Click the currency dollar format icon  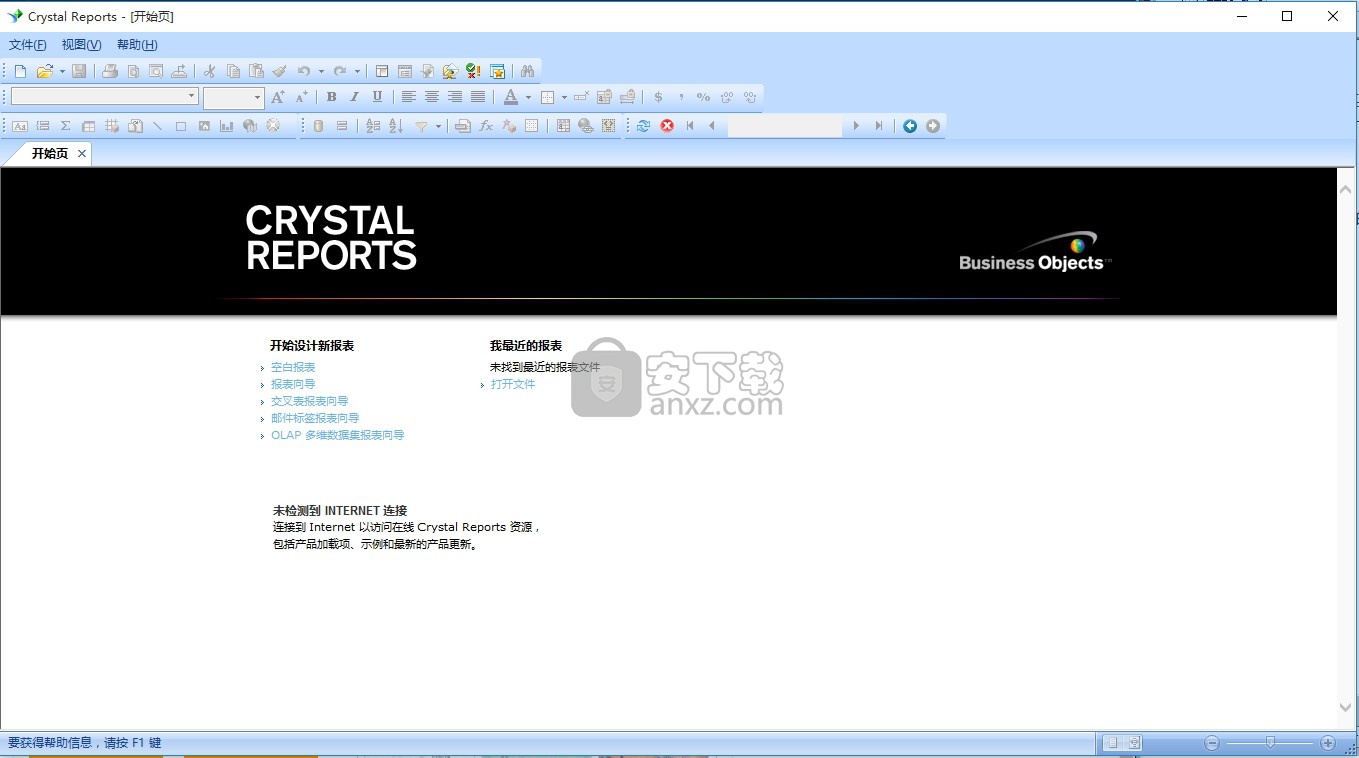(658, 97)
